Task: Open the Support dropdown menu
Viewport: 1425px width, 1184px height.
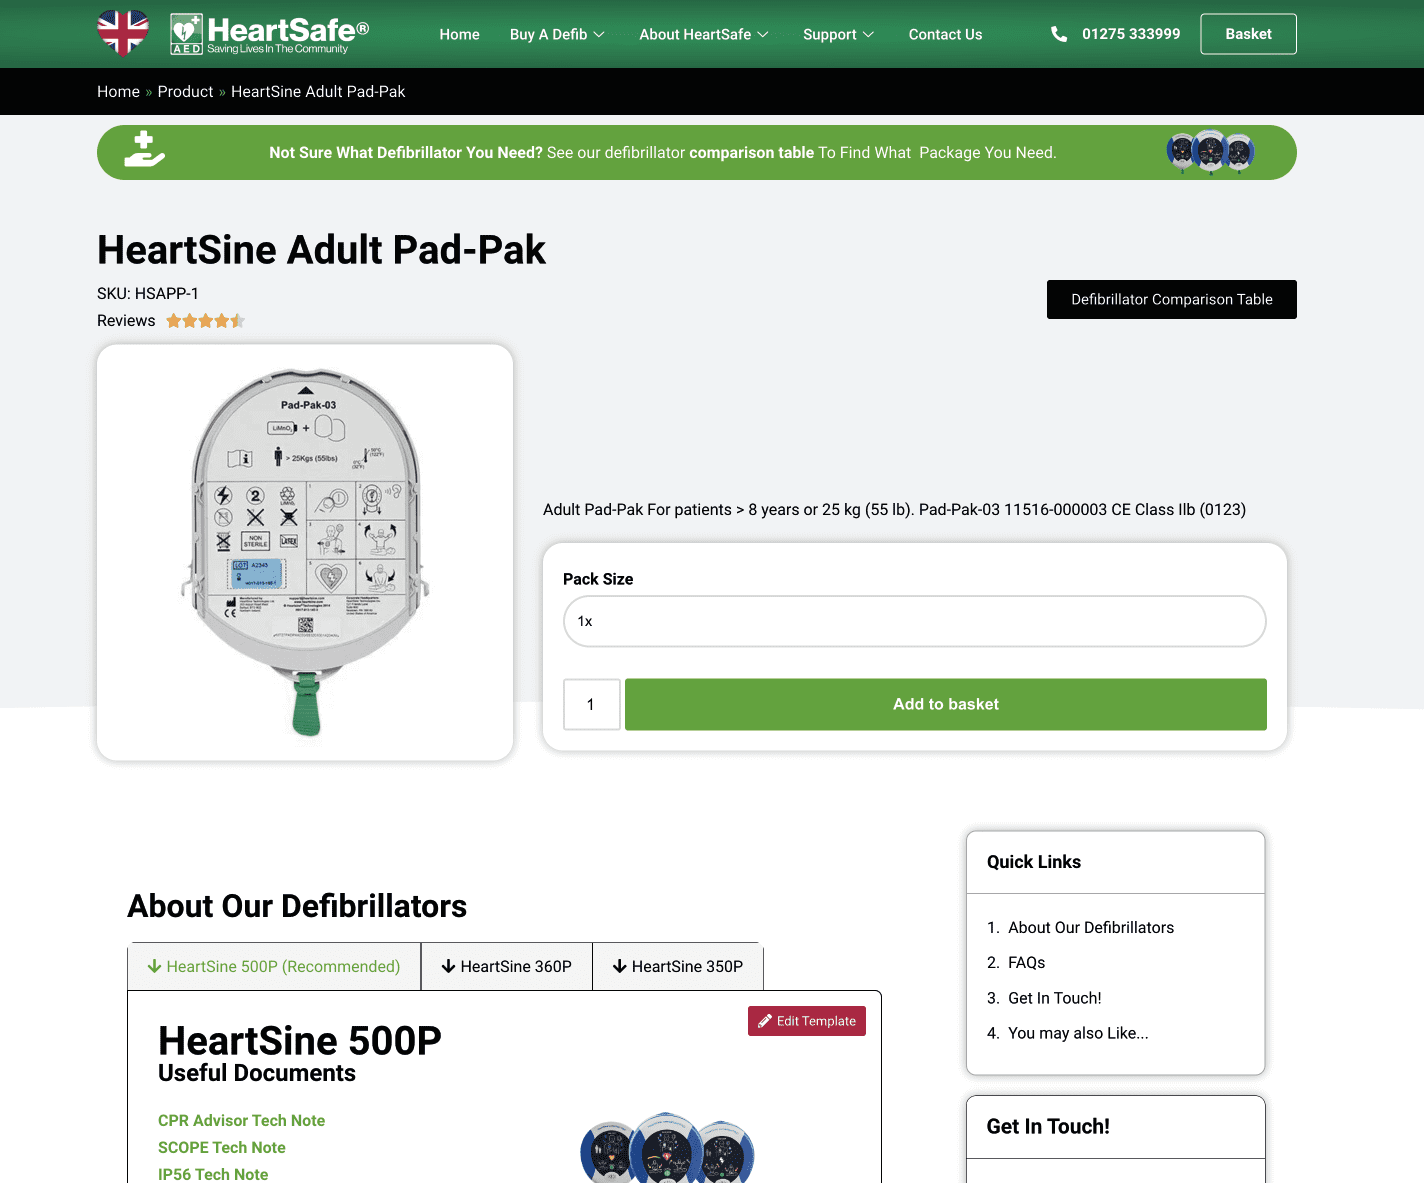Action: pyautogui.click(x=838, y=34)
